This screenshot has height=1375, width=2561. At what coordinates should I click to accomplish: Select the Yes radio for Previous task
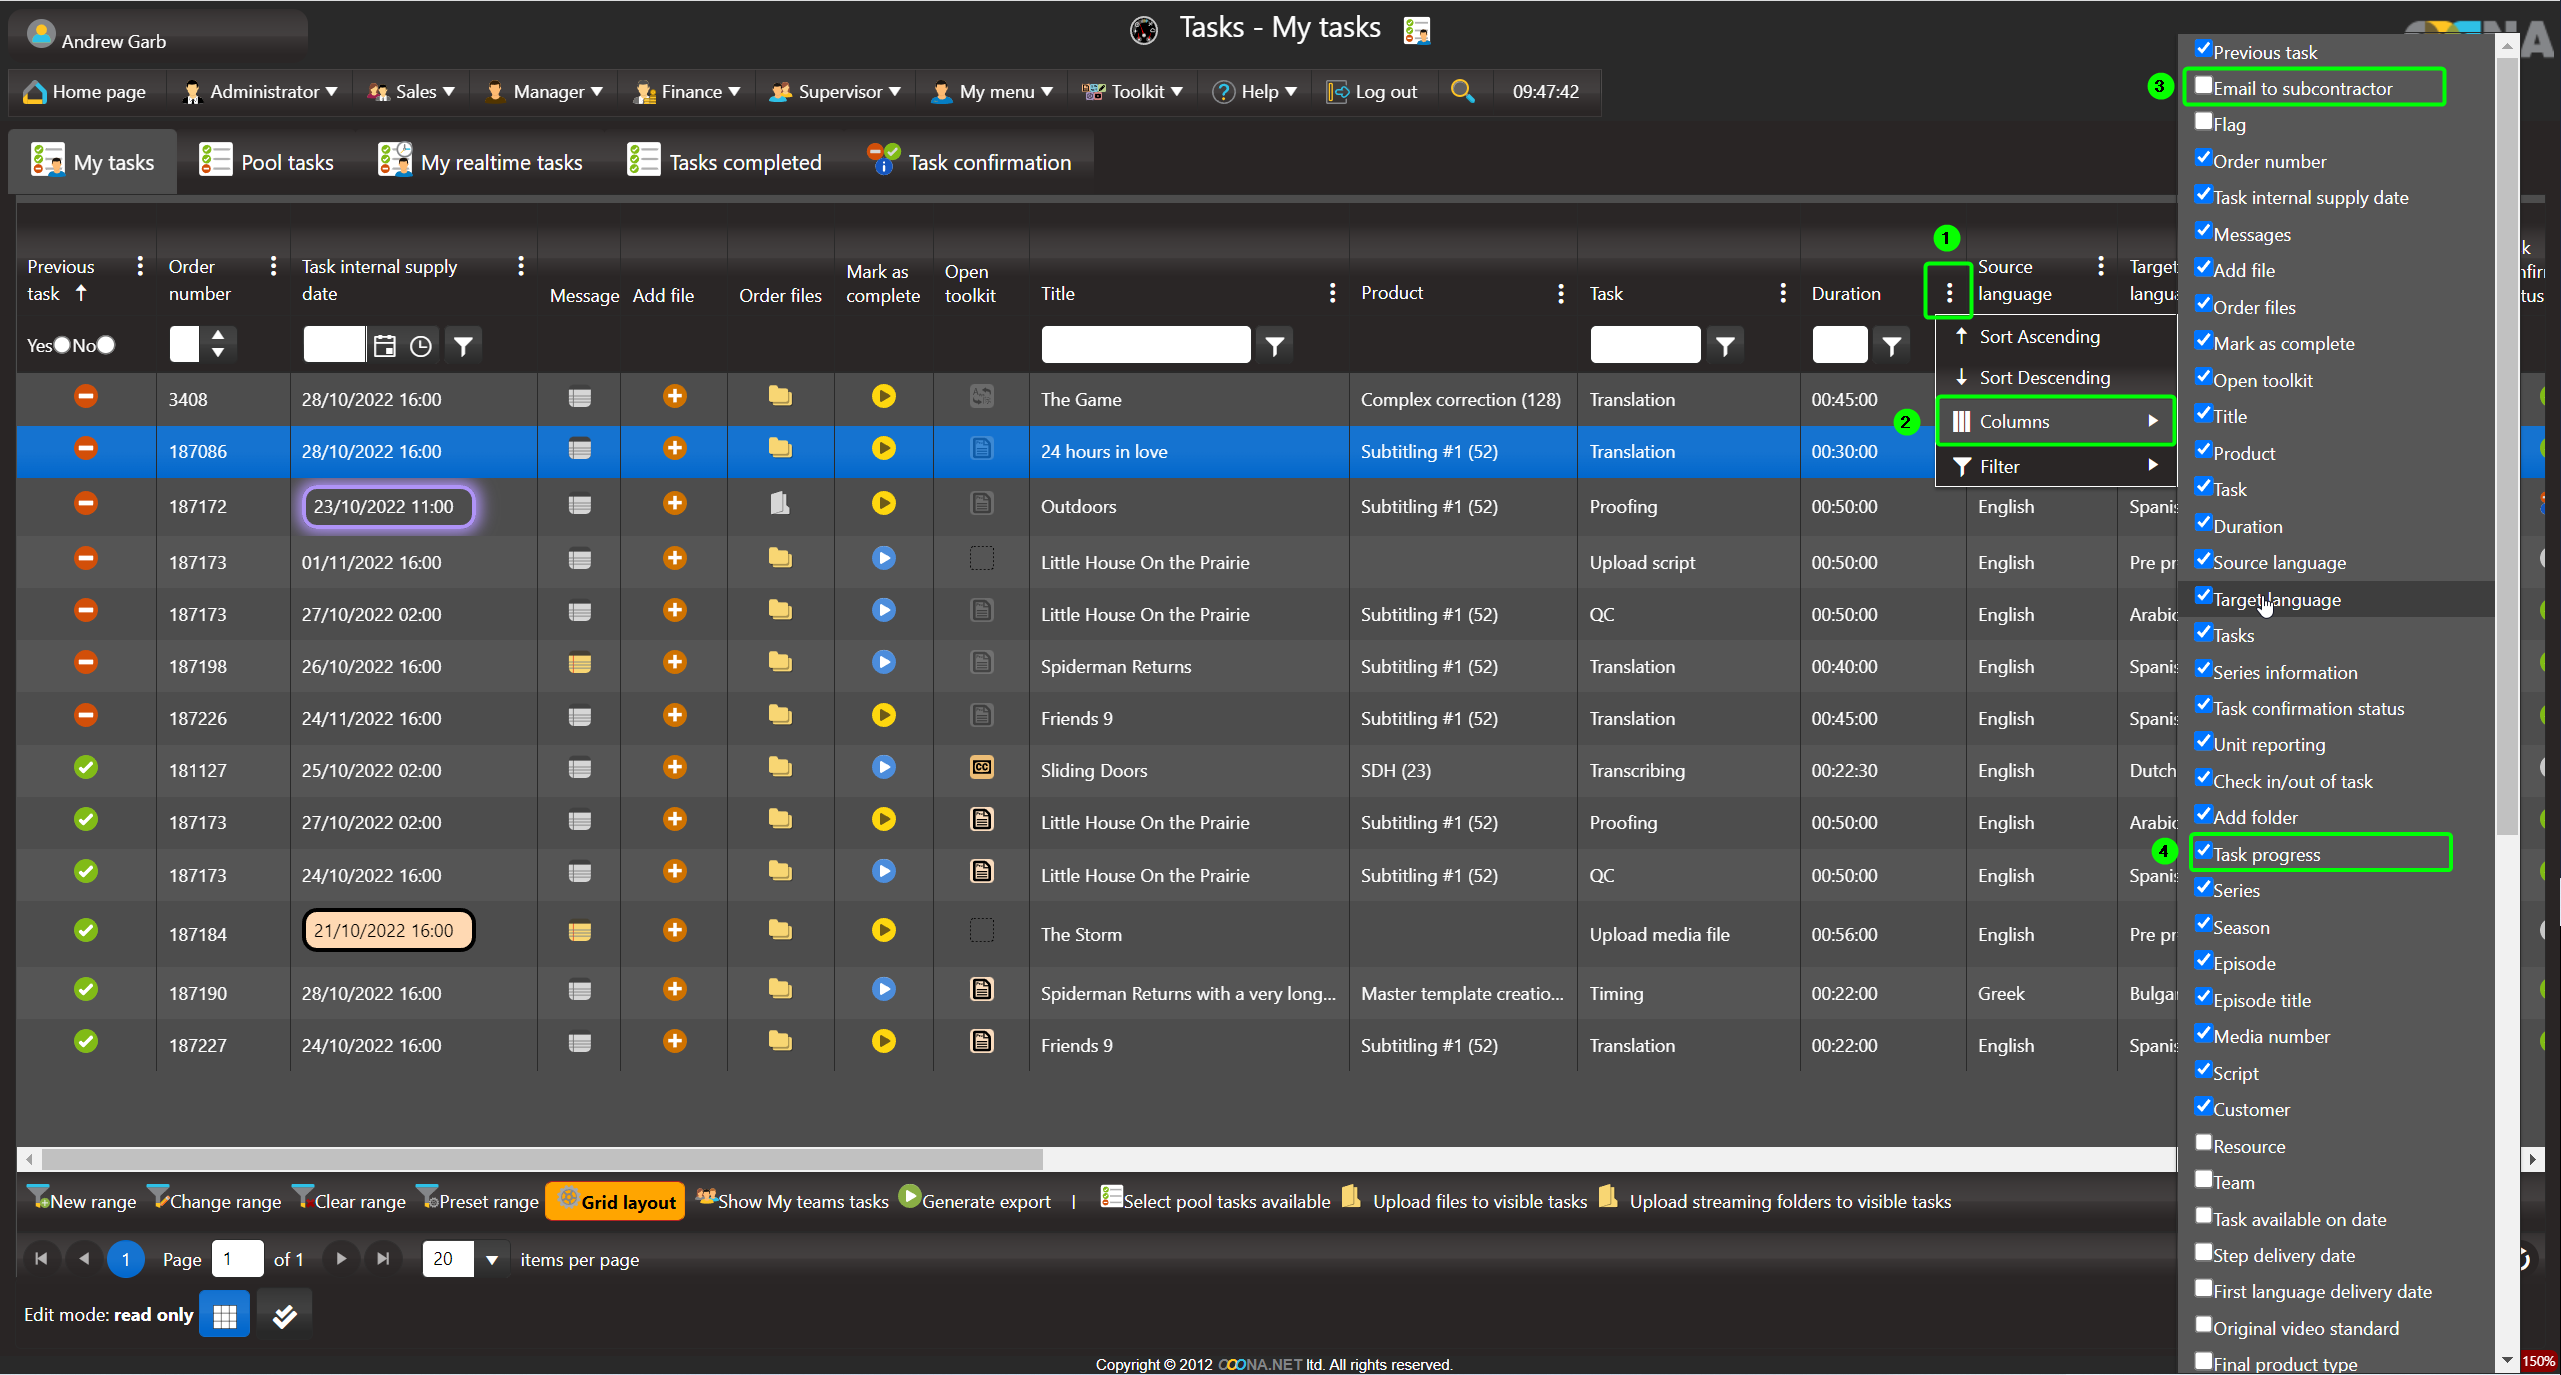click(62, 345)
